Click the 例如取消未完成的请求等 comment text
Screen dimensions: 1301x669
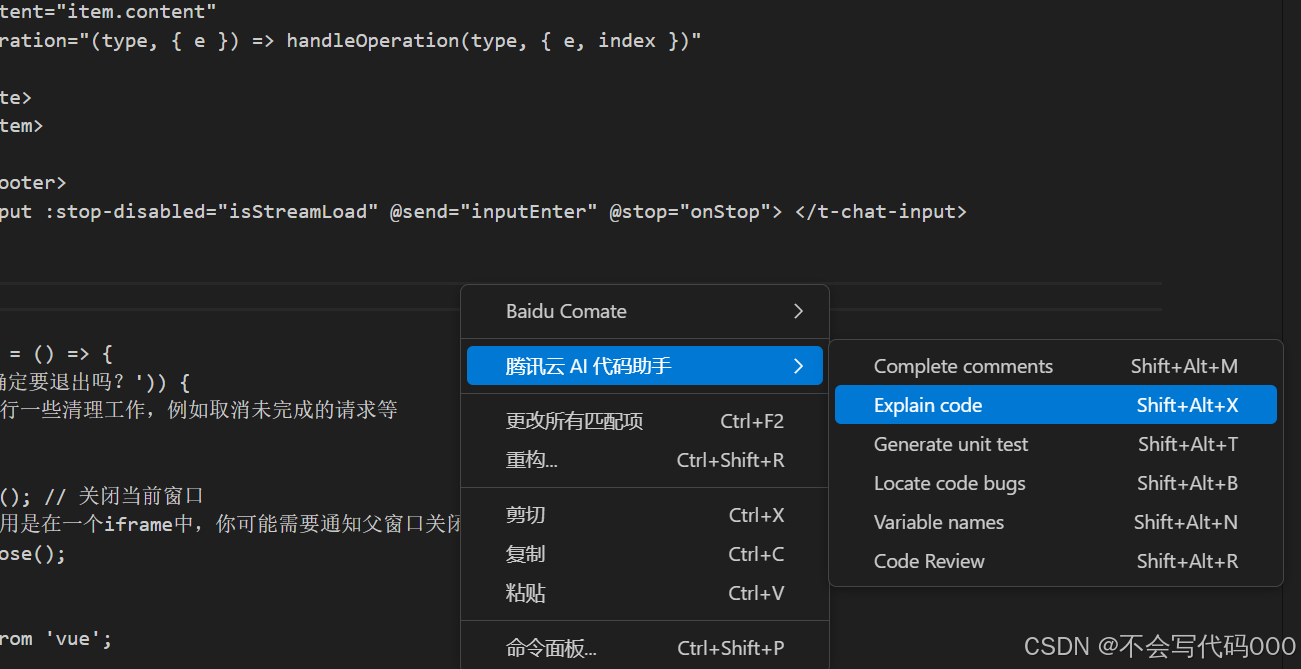point(283,410)
